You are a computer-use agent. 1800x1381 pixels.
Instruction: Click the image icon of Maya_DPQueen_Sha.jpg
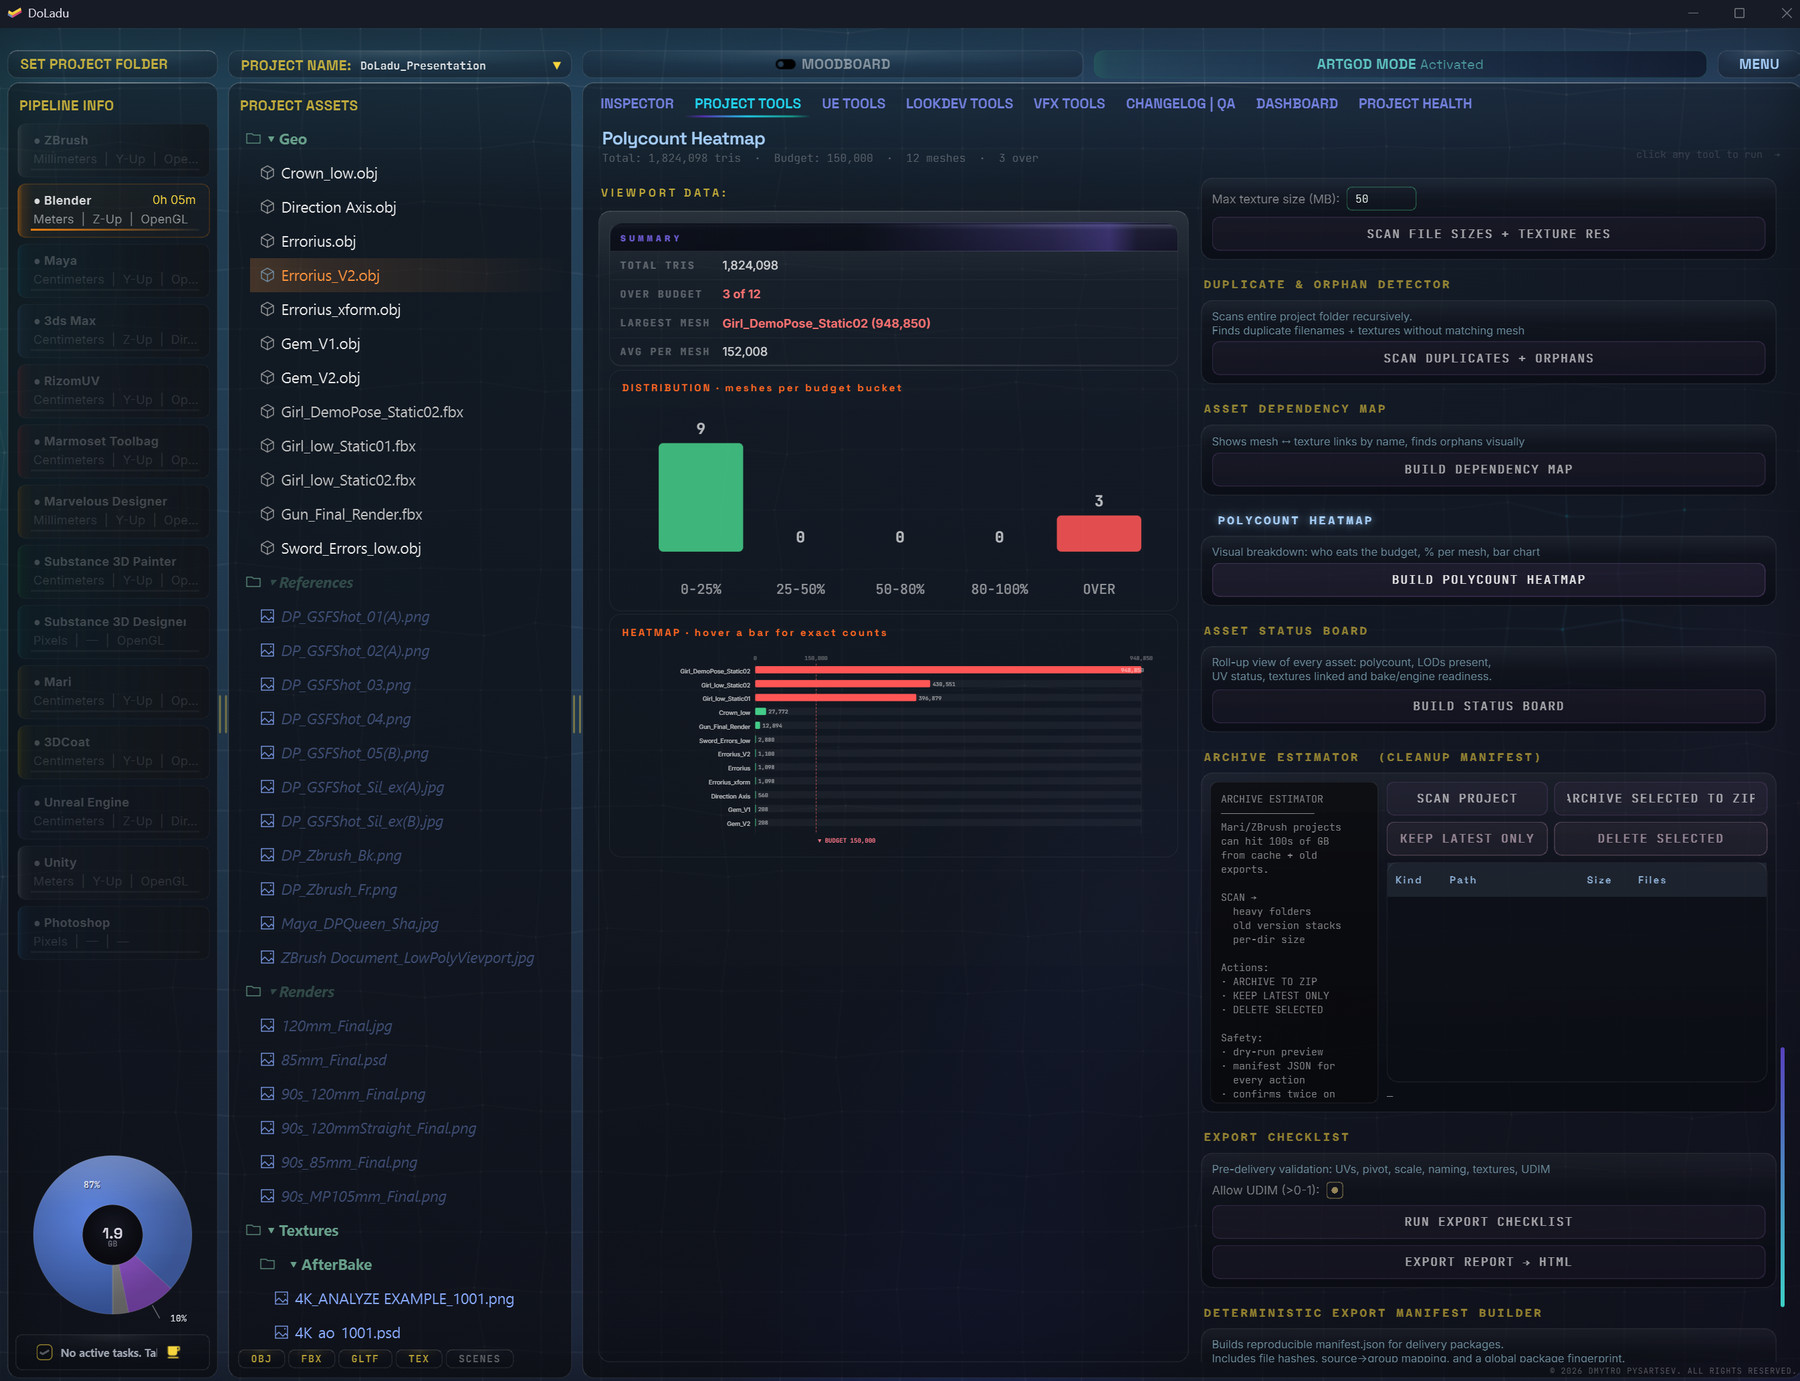[267, 923]
